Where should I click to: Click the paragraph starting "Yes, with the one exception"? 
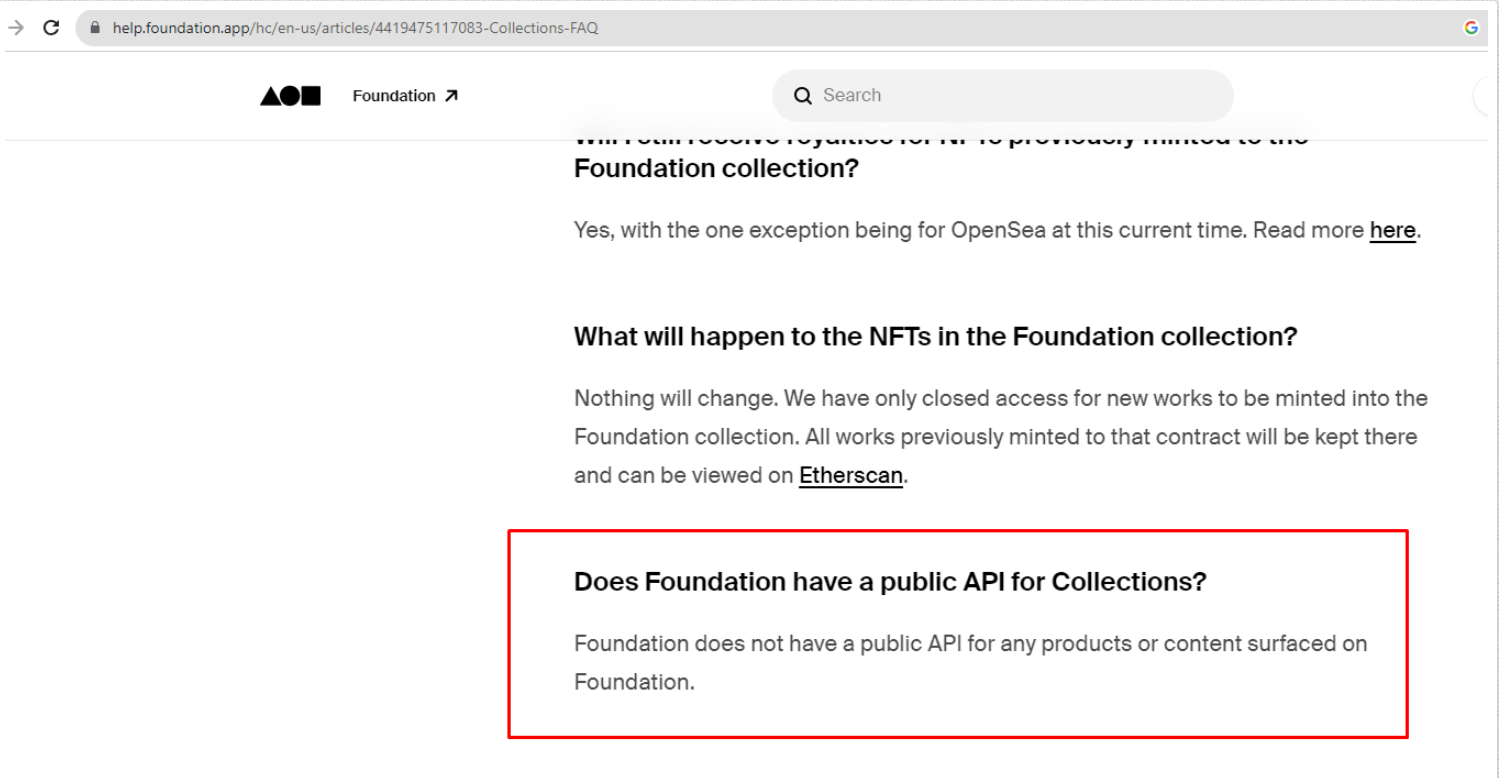pyautogui.click(x=997, y=230)
